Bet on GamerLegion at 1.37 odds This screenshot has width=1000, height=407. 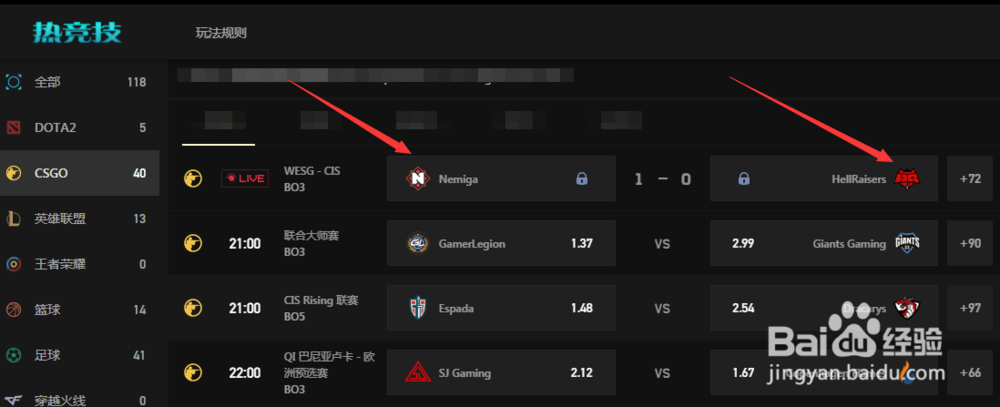point(501,243)
